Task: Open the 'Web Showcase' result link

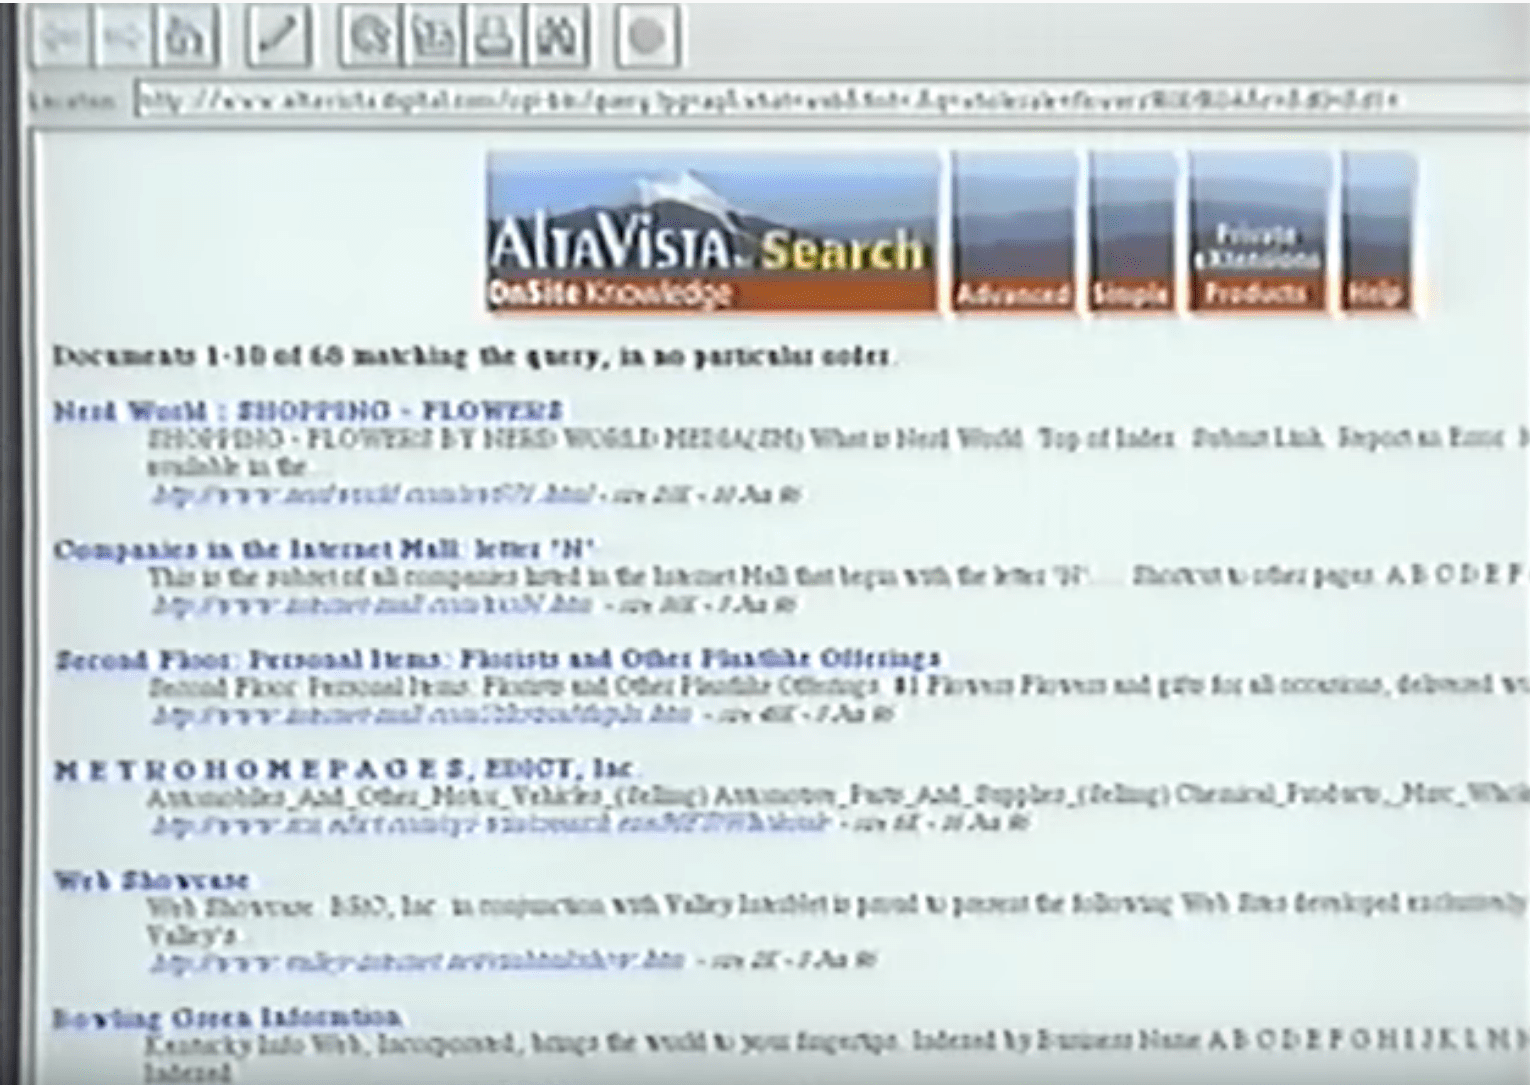Action: click(151, 881)
